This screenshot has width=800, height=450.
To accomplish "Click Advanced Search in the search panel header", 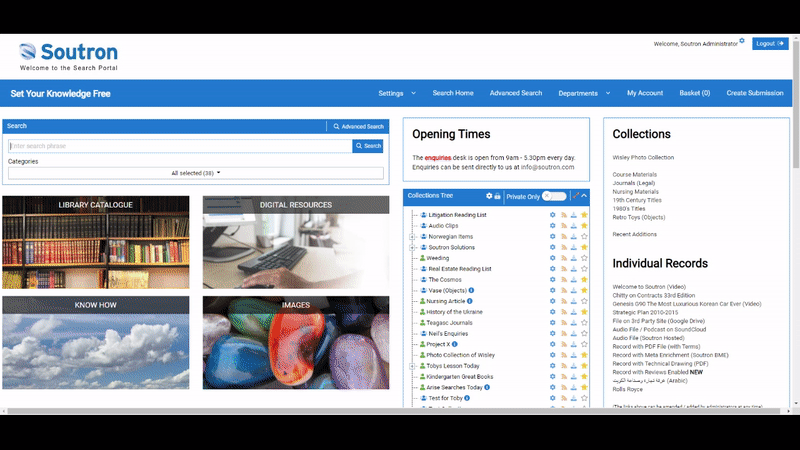I will click(358, 127).
